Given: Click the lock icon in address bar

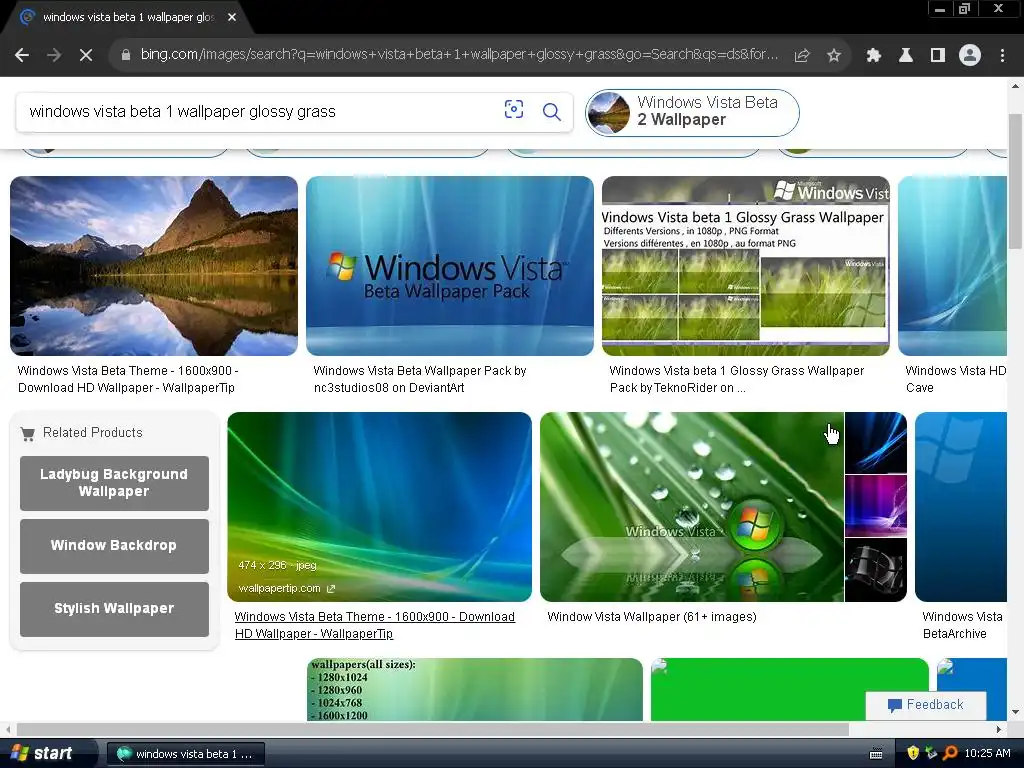Looking at the screenshot, I should (126, 56).
